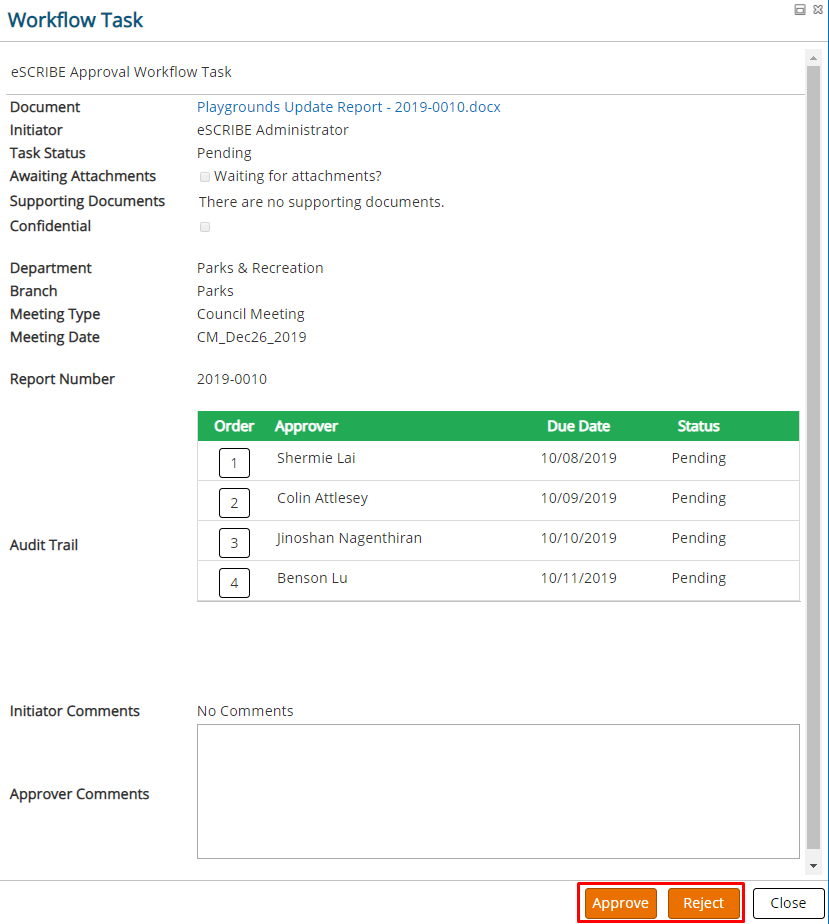The width and height of the screenshot is (829, 924).
Task: Click approver name Benson Lu
Action: (x=312, y=578)
